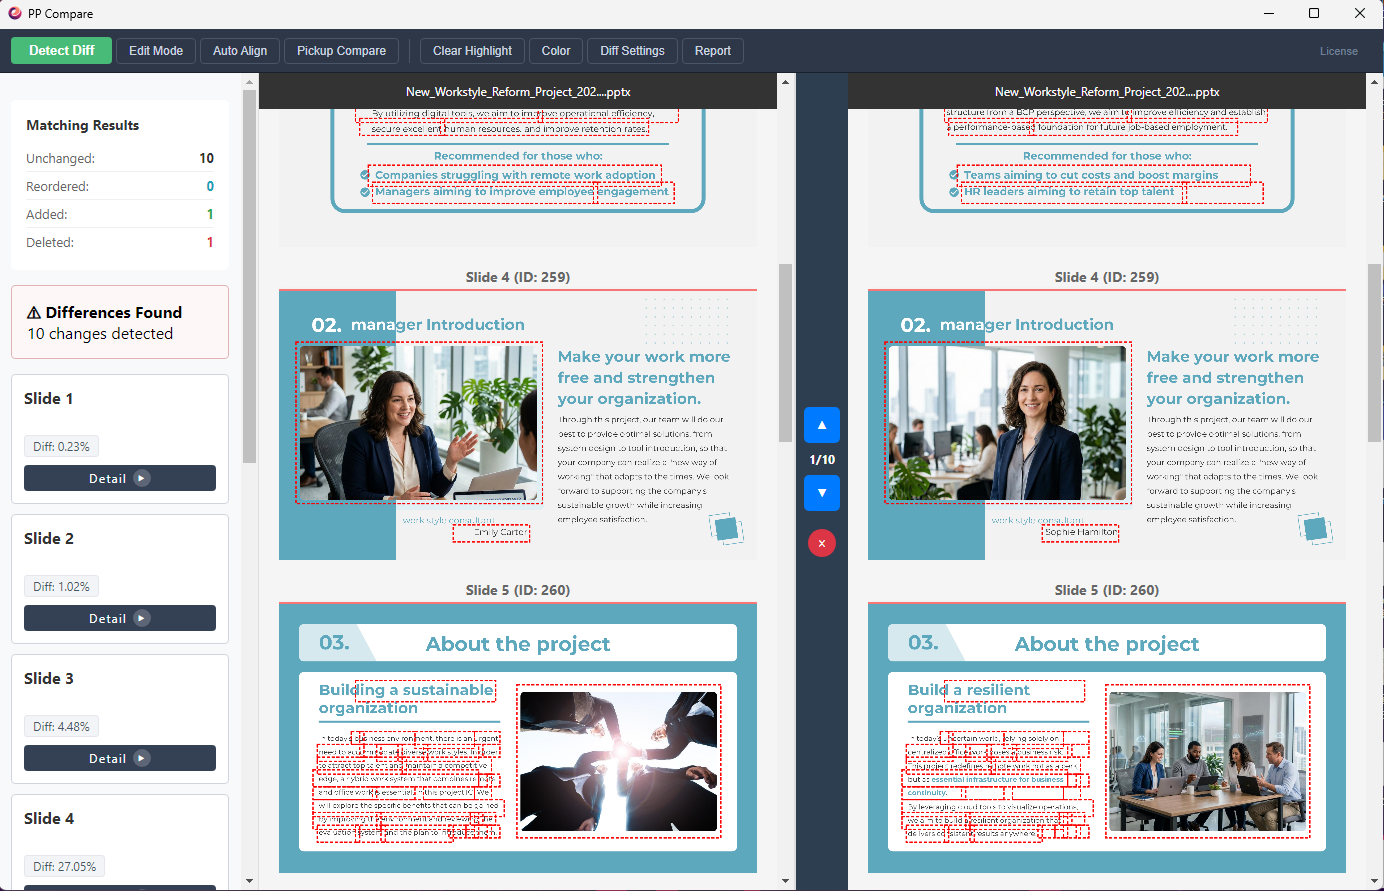Click left pane 'Slide 4 (ID: 259)' label
This screenshot has width=1386, height=893.
pos(518,277)
